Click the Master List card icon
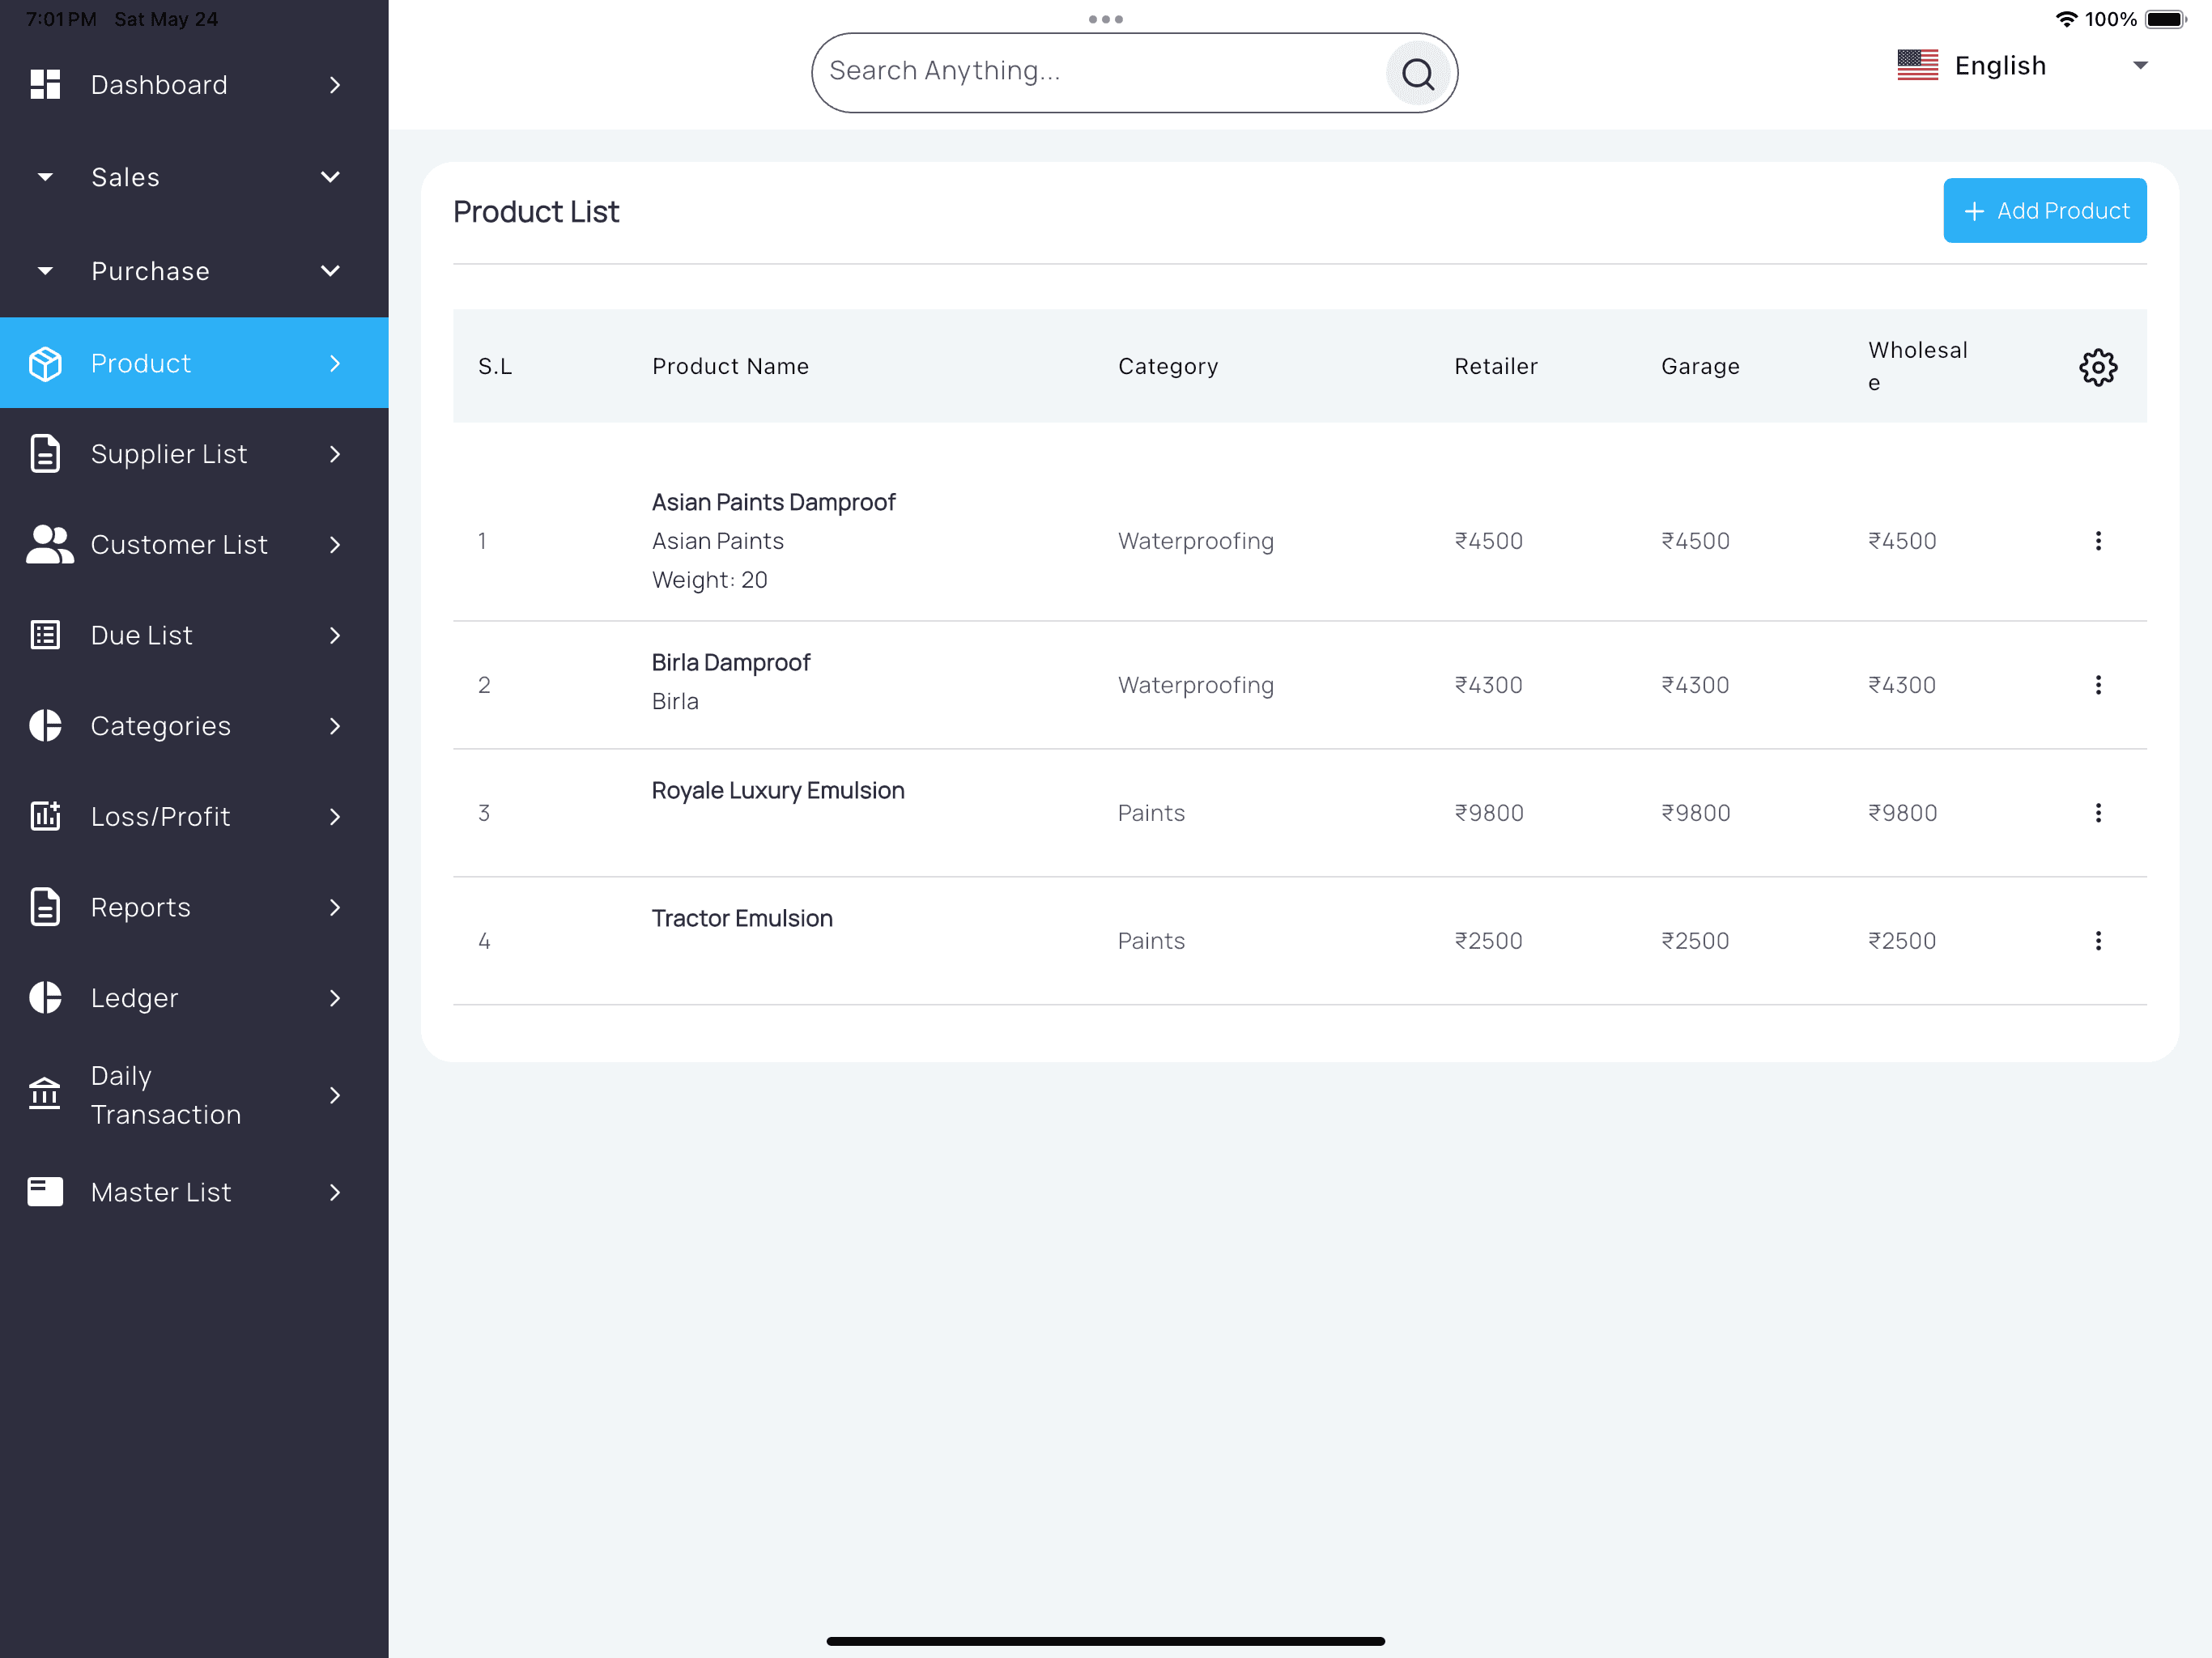2212x1658 pixels. point(45,1192)
